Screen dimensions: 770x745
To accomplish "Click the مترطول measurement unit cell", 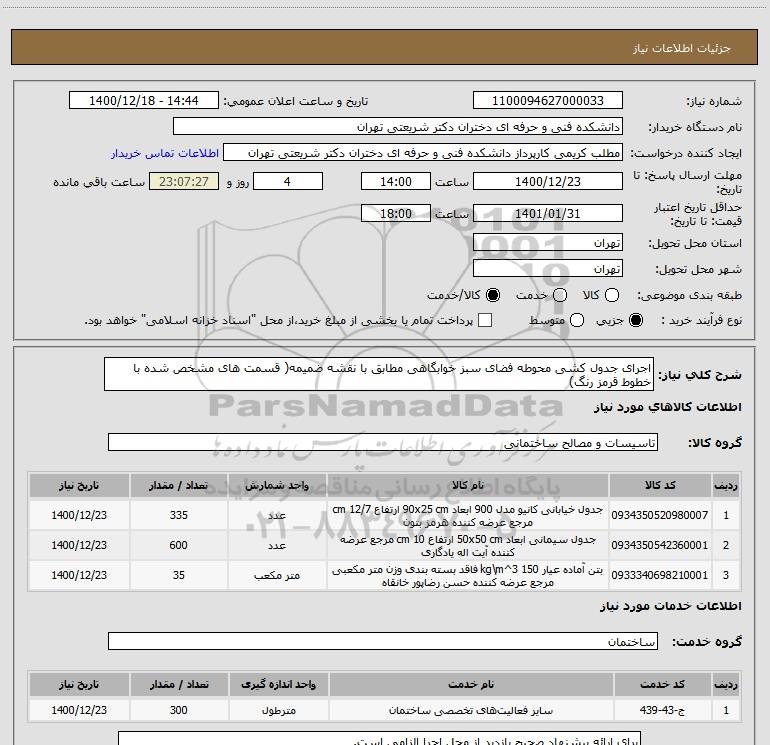I will 278,711.
